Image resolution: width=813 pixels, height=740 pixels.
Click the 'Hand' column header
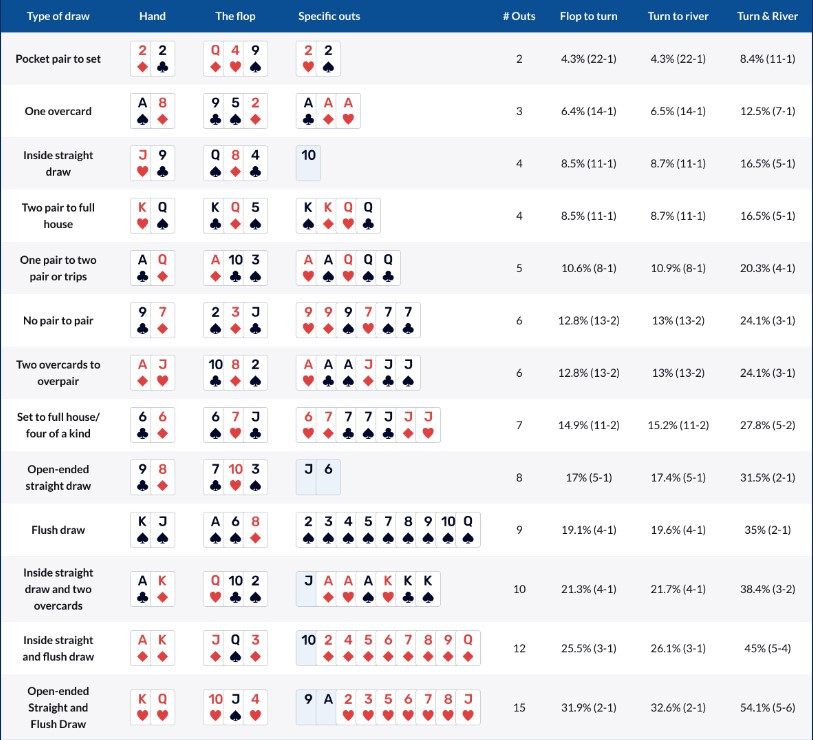pos(152,16)
